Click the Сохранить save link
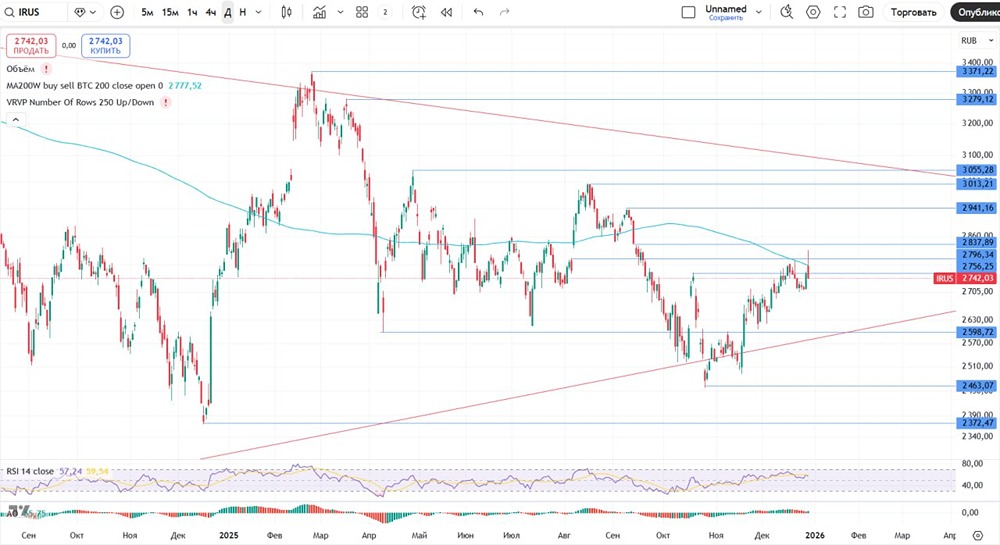Image resolution: width=1000 pixels, height=545 pixels. tap(726, 18)
